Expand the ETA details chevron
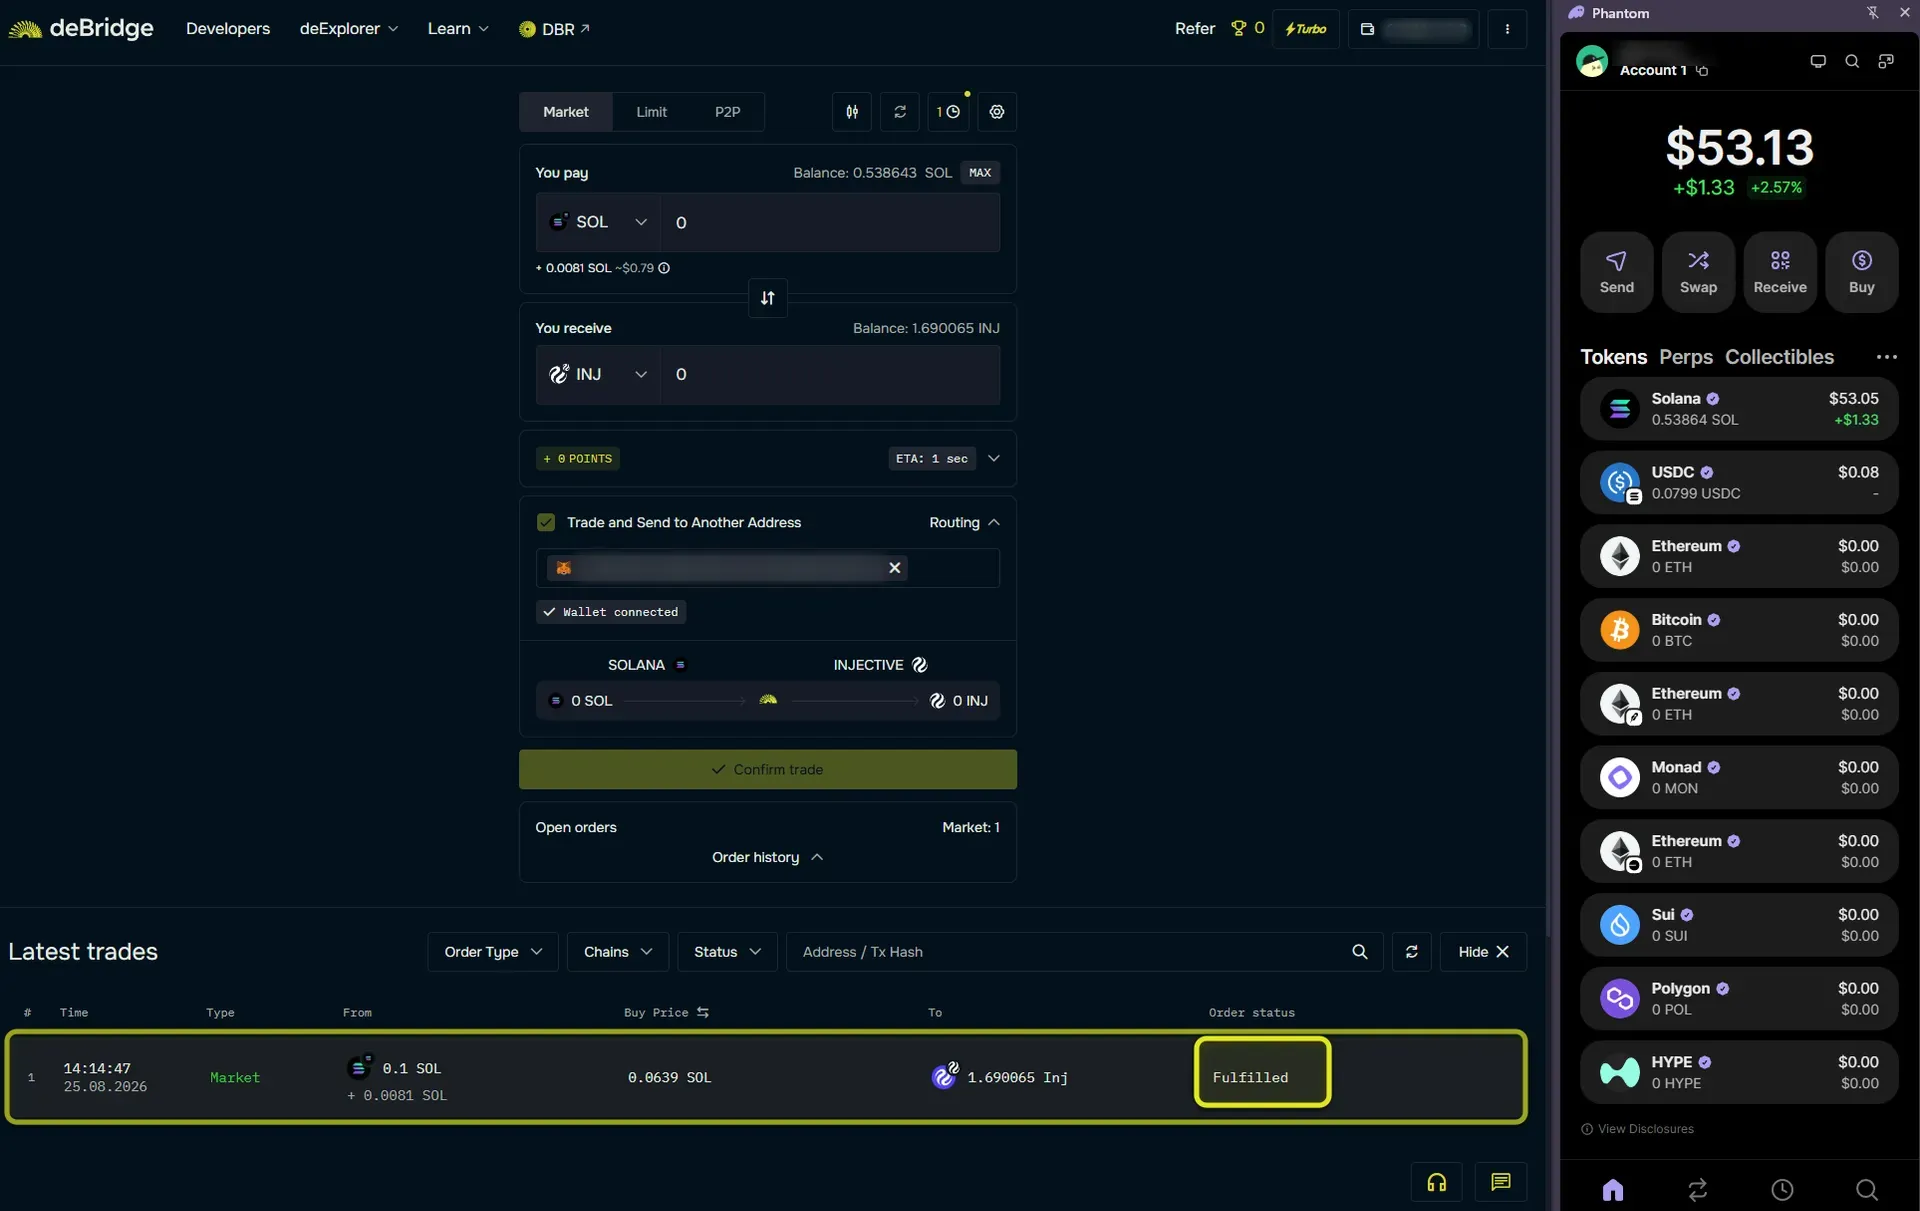The image size is (1920, 1211). click(x=994, y=458)
